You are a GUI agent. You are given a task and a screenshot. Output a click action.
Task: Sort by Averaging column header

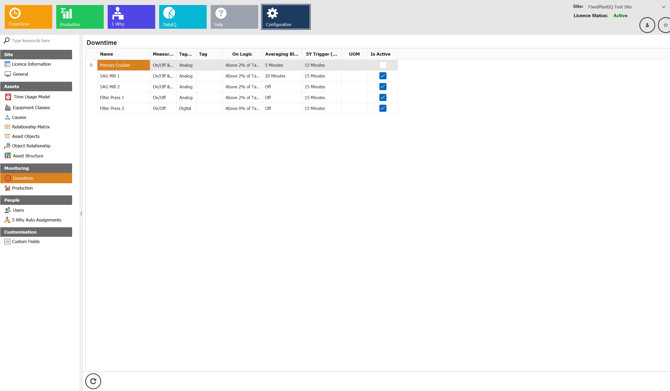tap(282, 54)
